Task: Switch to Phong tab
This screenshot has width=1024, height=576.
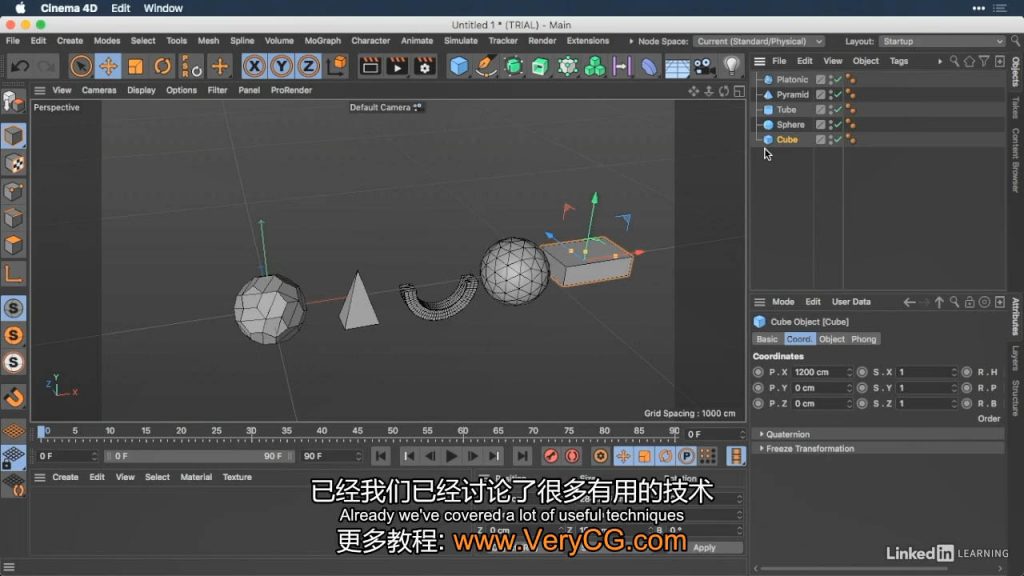Action: [863, 339]
